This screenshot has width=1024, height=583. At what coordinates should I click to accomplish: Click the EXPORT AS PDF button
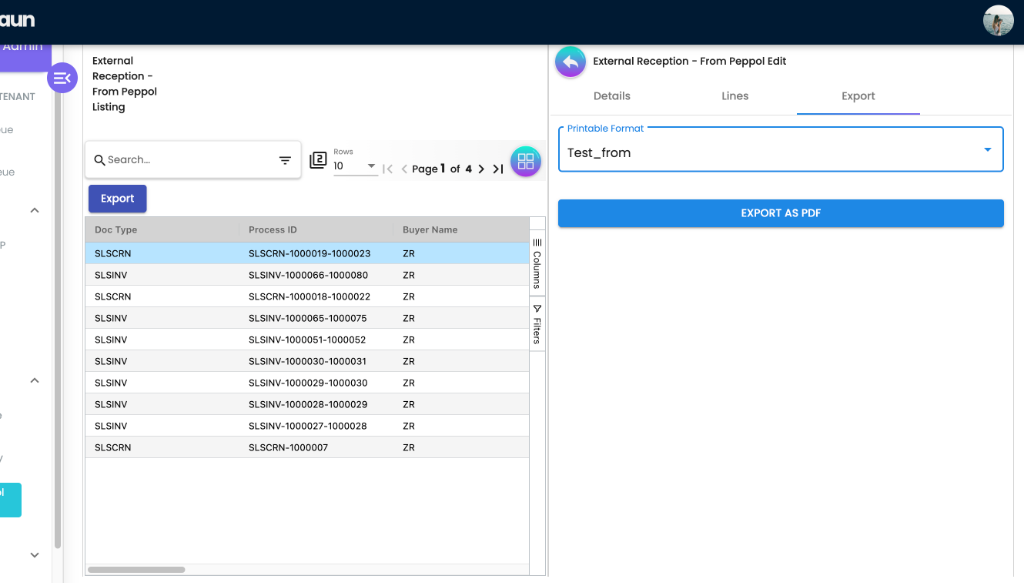point(780,213)
